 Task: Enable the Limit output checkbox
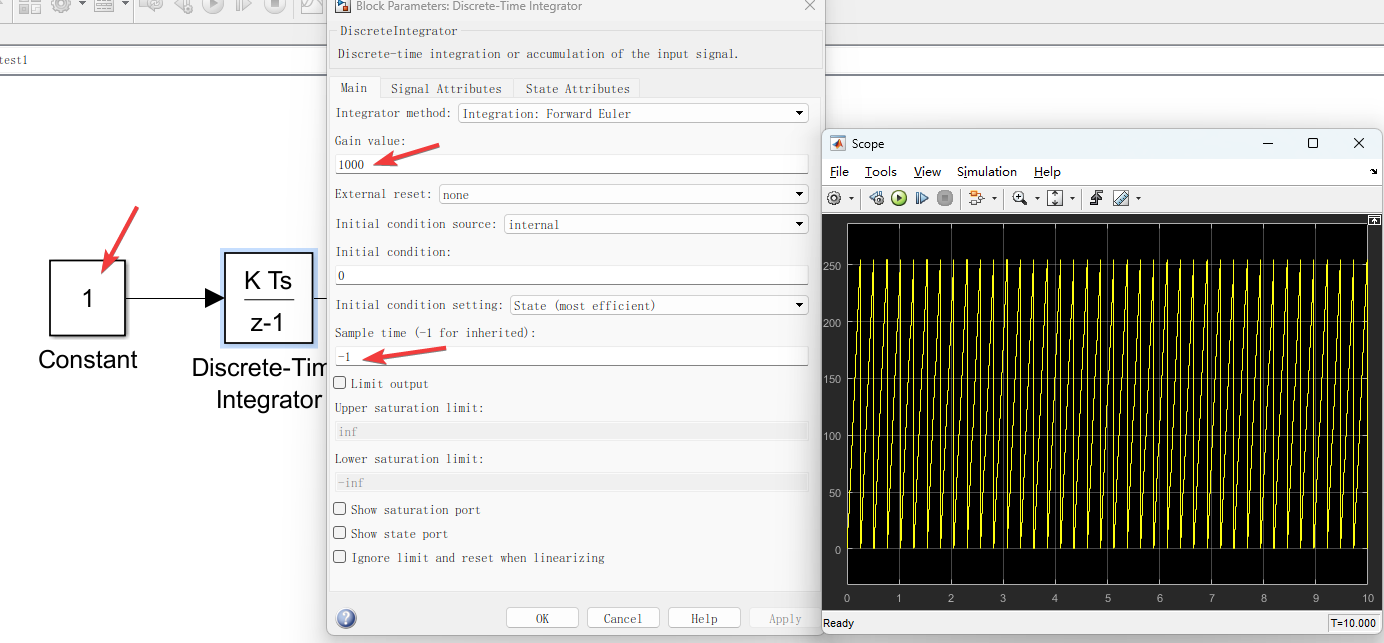(340, 383)
